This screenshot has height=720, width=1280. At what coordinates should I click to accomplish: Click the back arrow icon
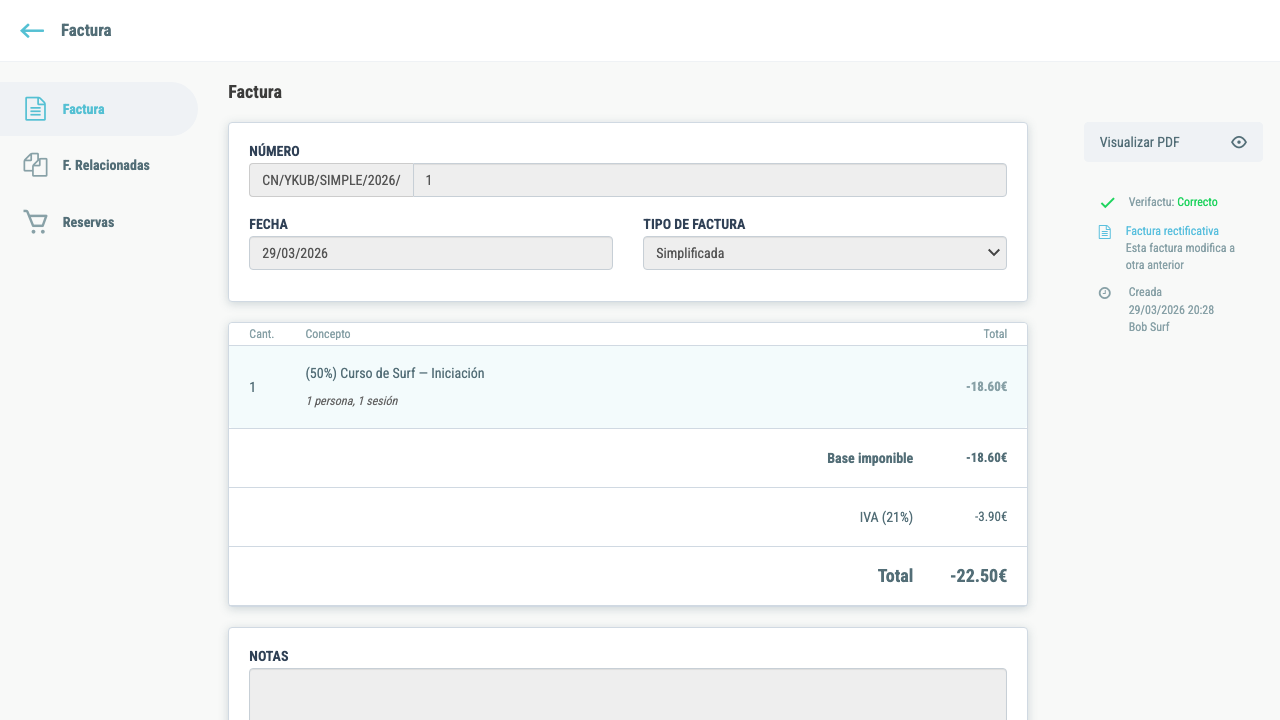tap(32, 31)
